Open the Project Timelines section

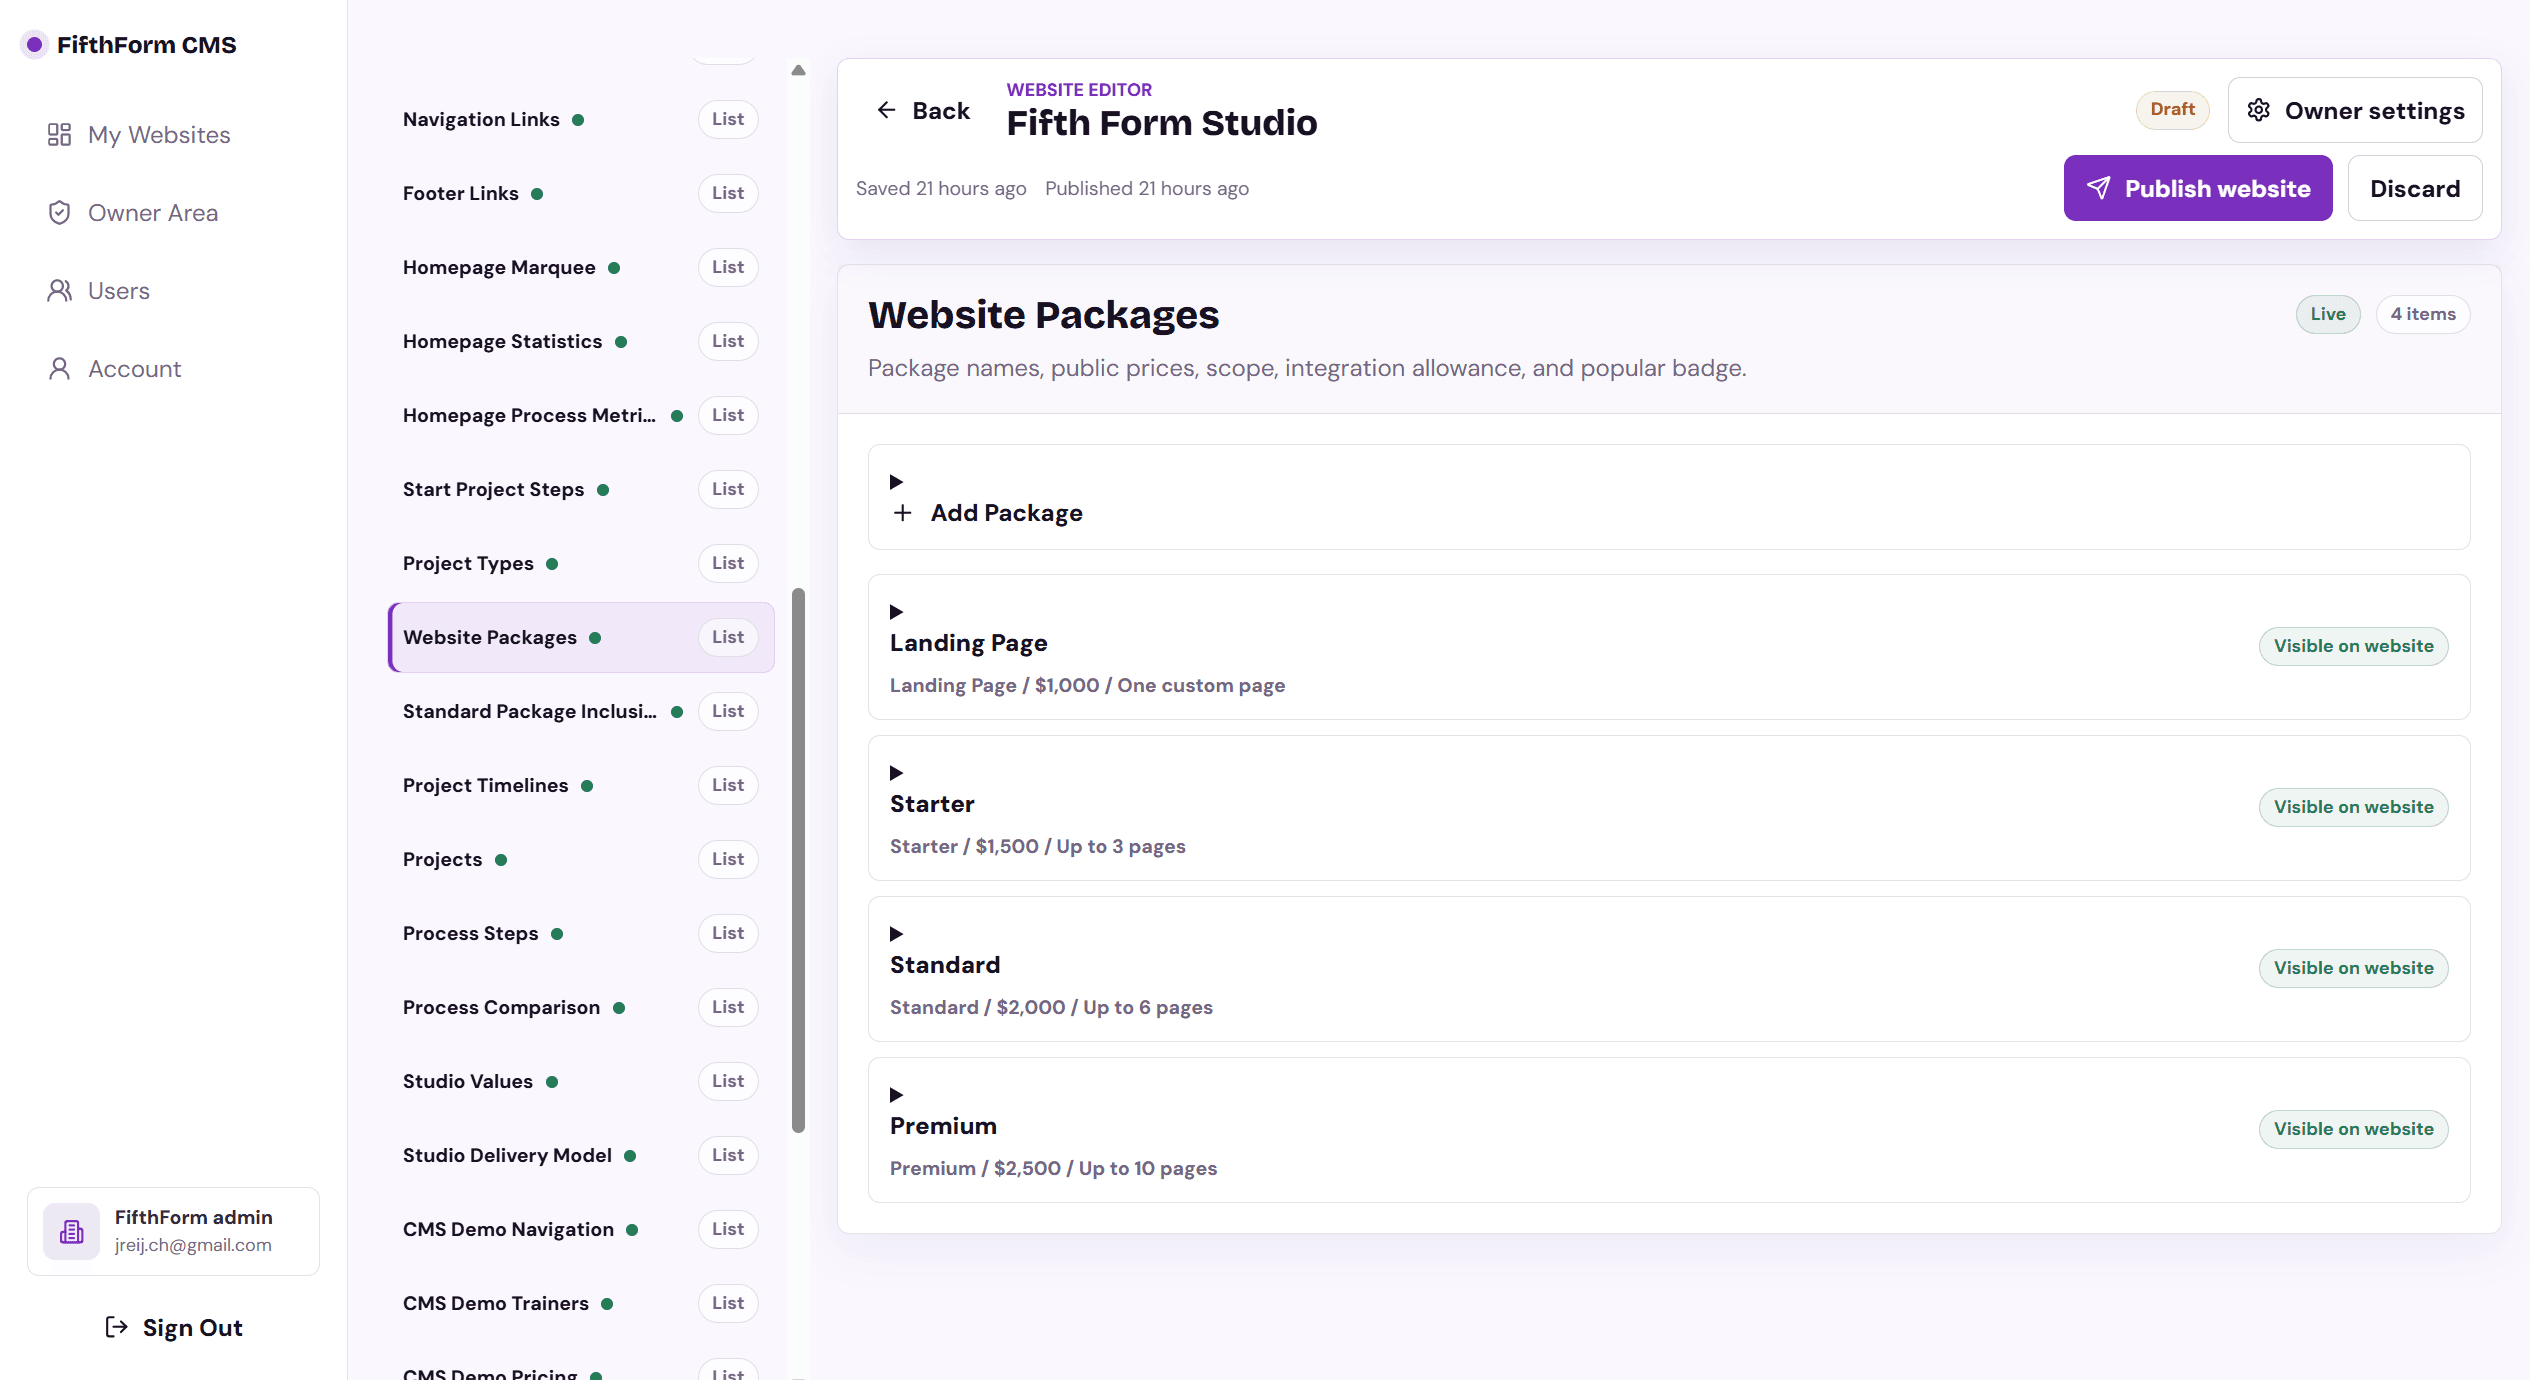pos(581,785)
